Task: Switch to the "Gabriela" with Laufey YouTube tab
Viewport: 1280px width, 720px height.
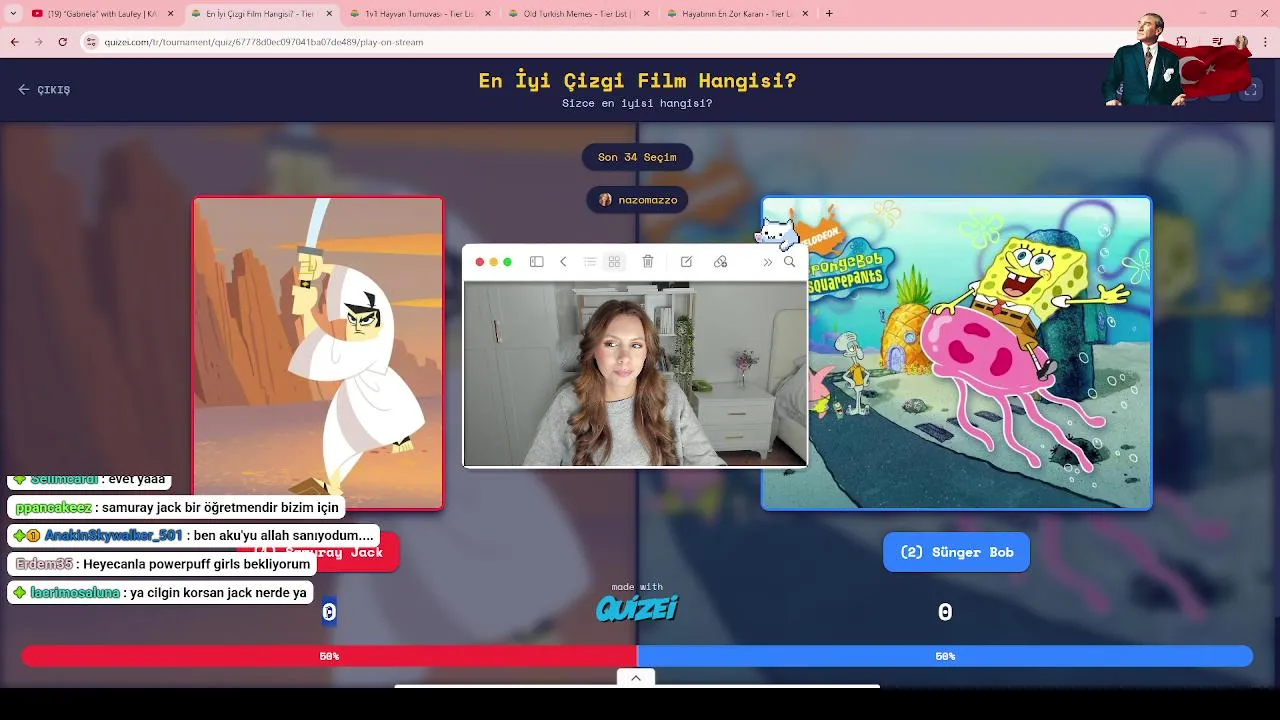Action: point(100,14)
